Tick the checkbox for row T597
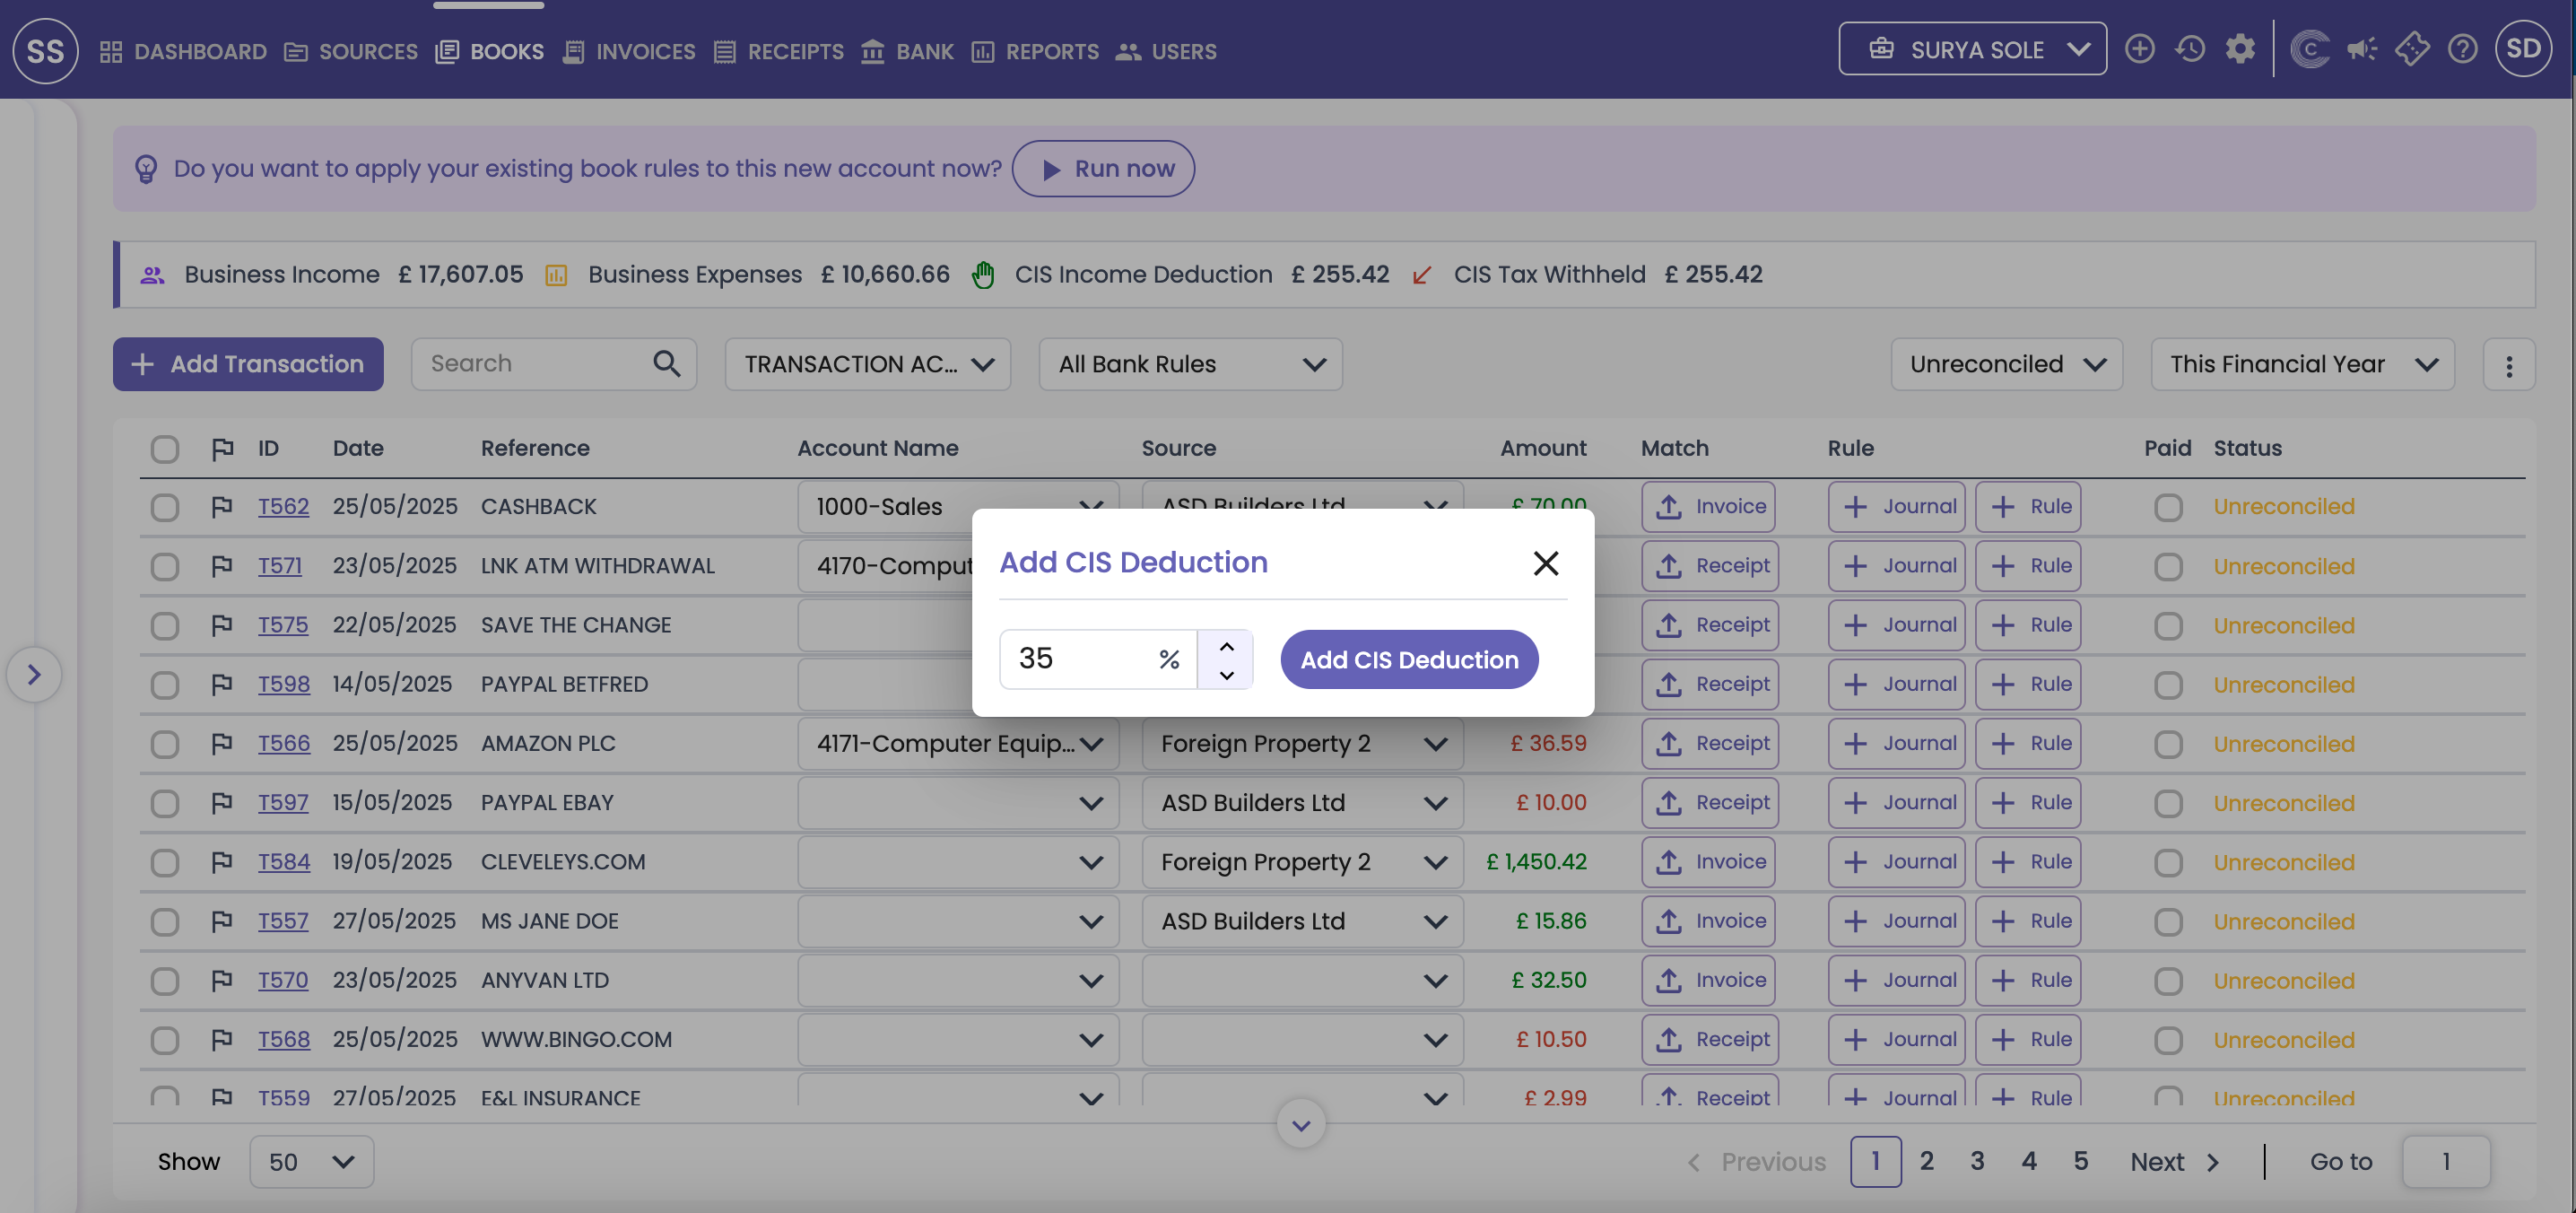 click(x=165, y=803)
